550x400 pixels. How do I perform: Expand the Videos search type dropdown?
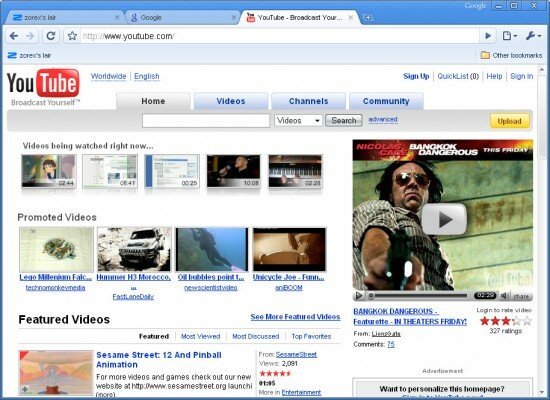[x=298, y=121]
